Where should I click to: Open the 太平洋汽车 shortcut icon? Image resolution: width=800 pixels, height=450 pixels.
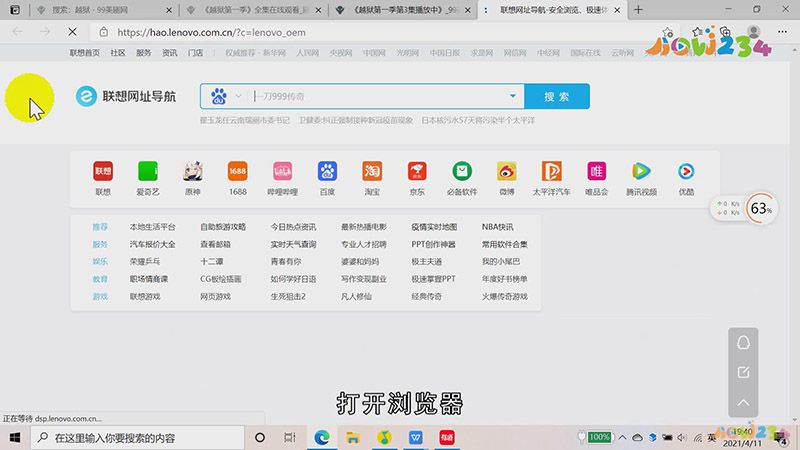552,171
